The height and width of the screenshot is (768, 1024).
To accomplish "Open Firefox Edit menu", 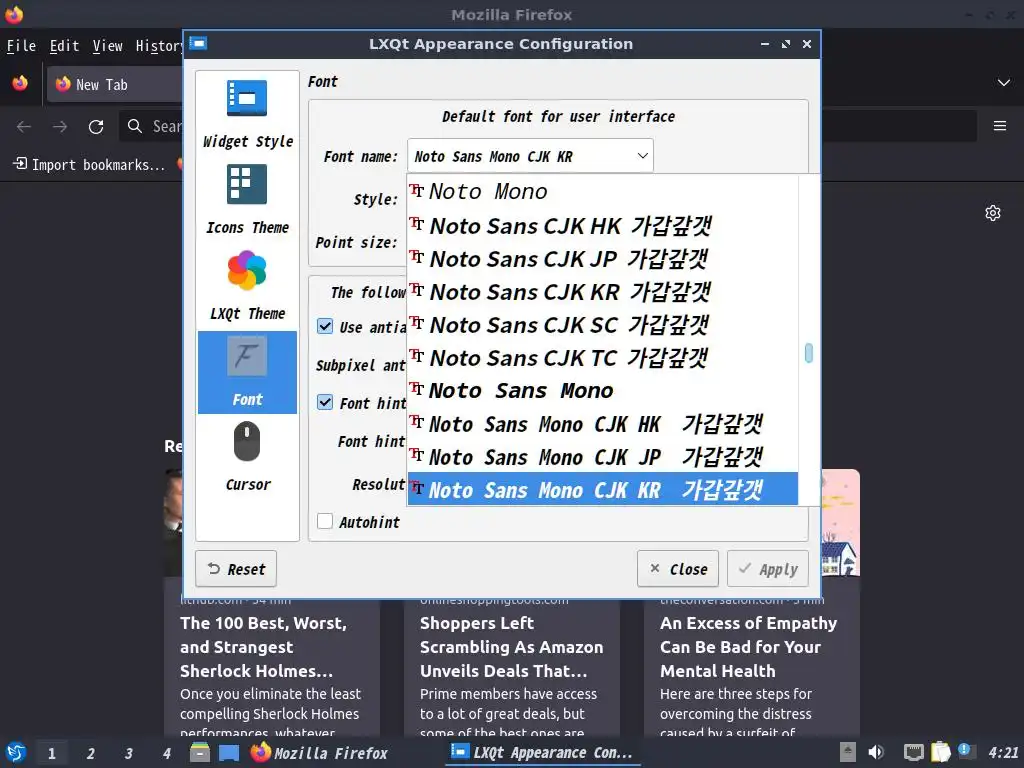I will tap(64, 46).
